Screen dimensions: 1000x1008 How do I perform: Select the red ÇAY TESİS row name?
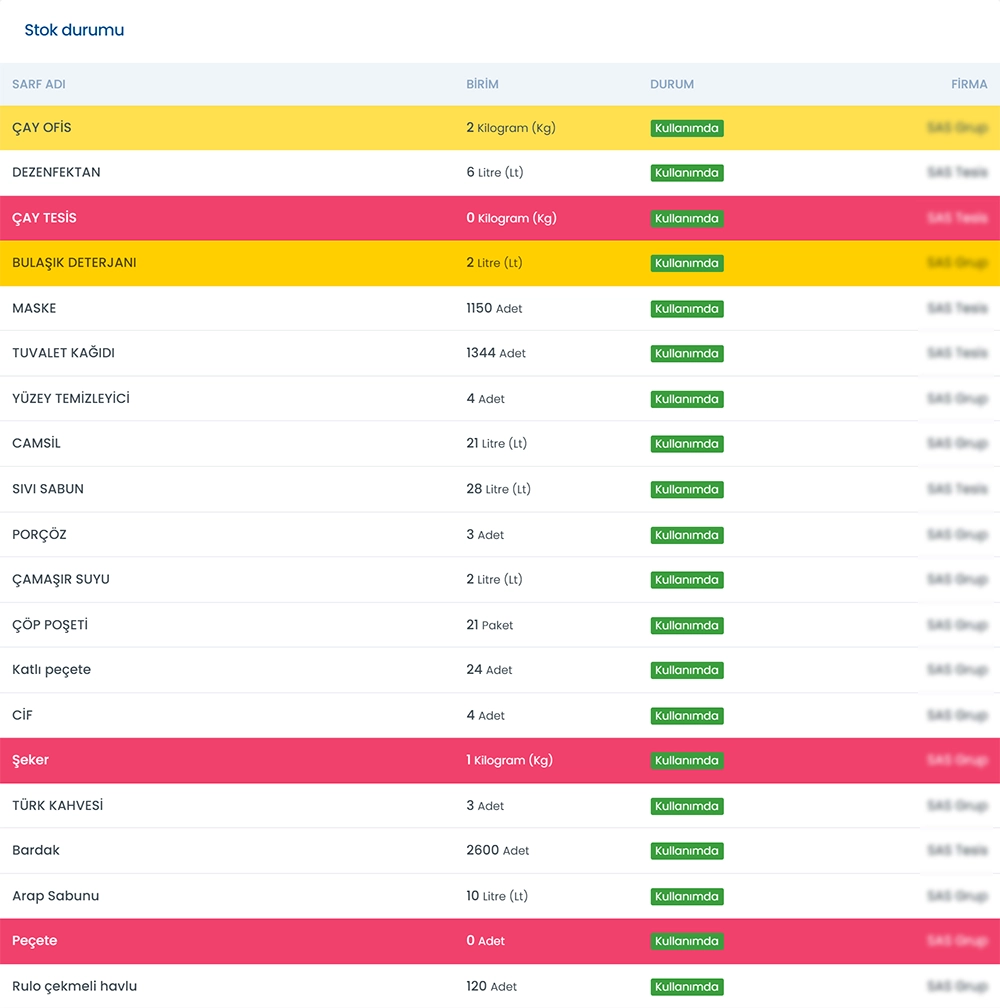click(x=44, y=218)
